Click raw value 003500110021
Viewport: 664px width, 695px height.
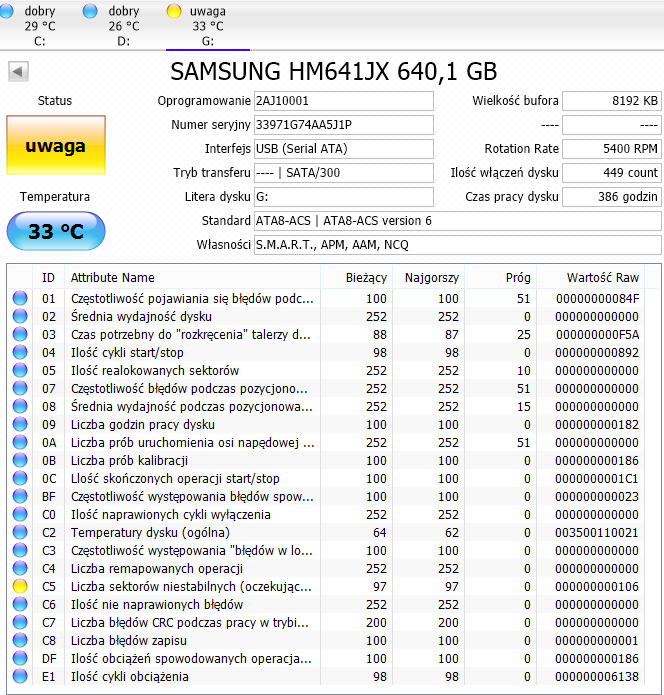pos(597,533)
